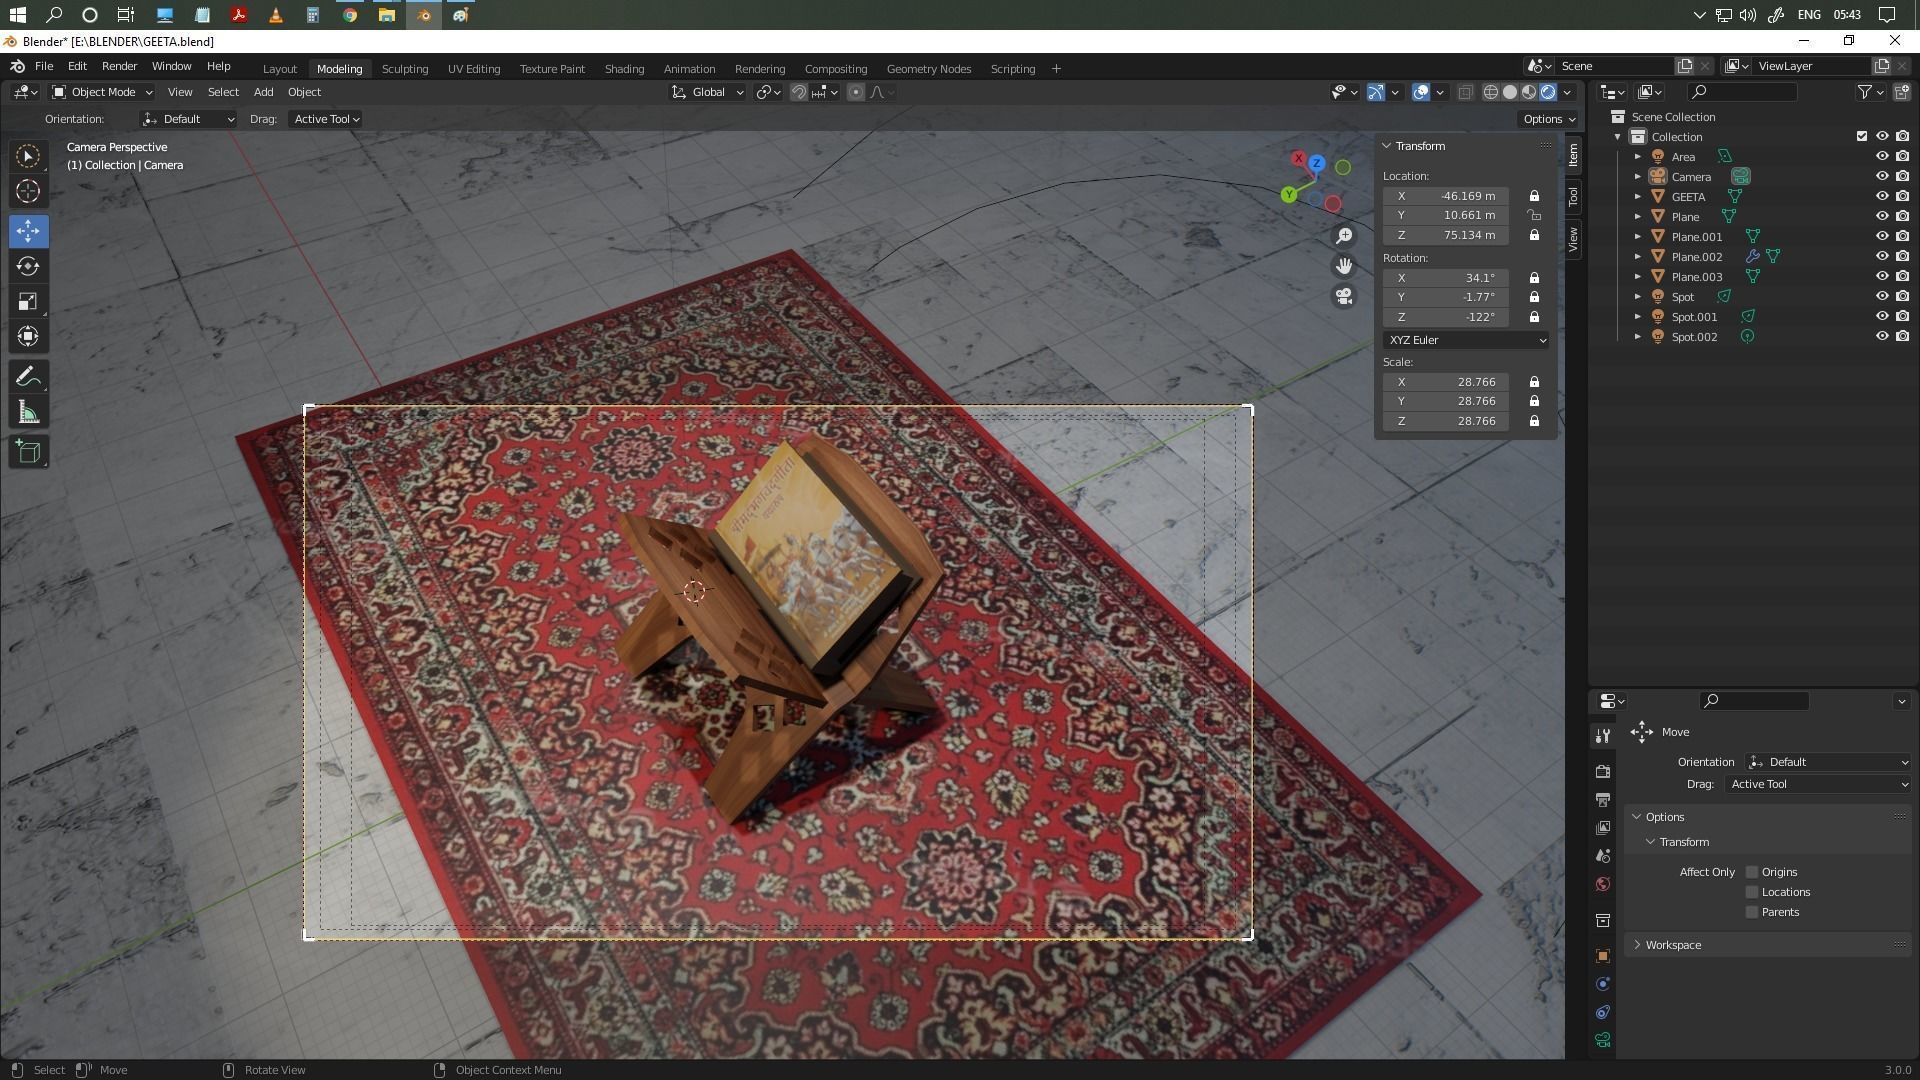Click the Location X value field
Viewport: 1920px width, 1080px height.
pos(1446,196)
